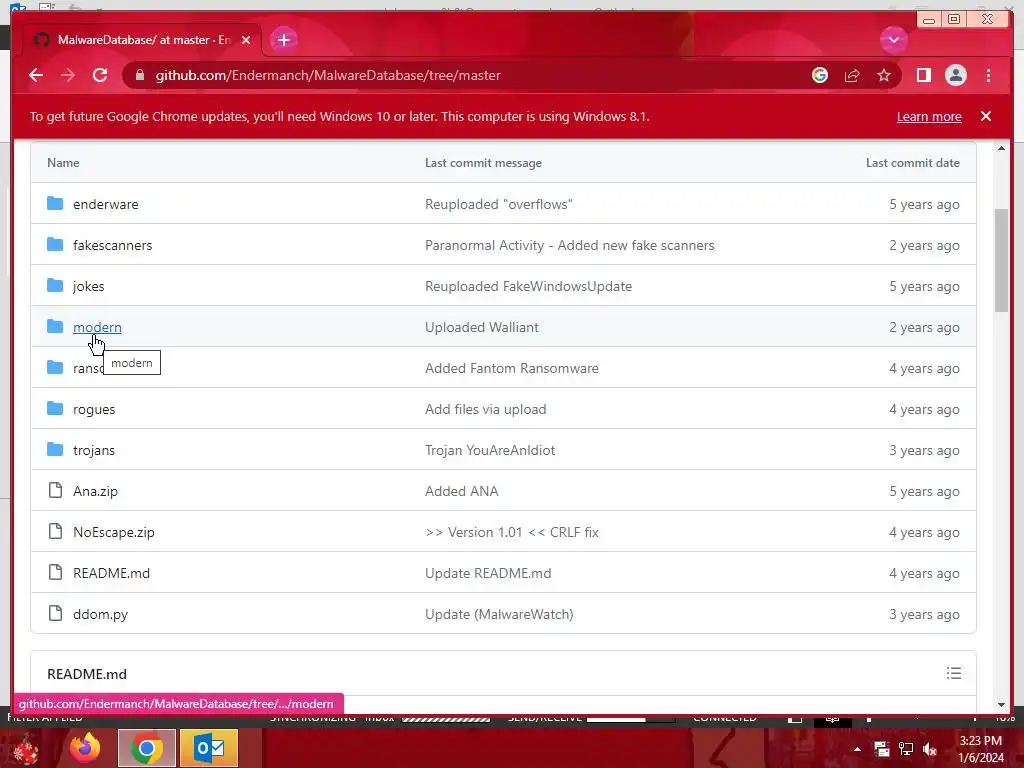Screen dimensions: 1024x768
Task: Open commit 'Added Fantom Ransomware'
Action: (511, 368)
